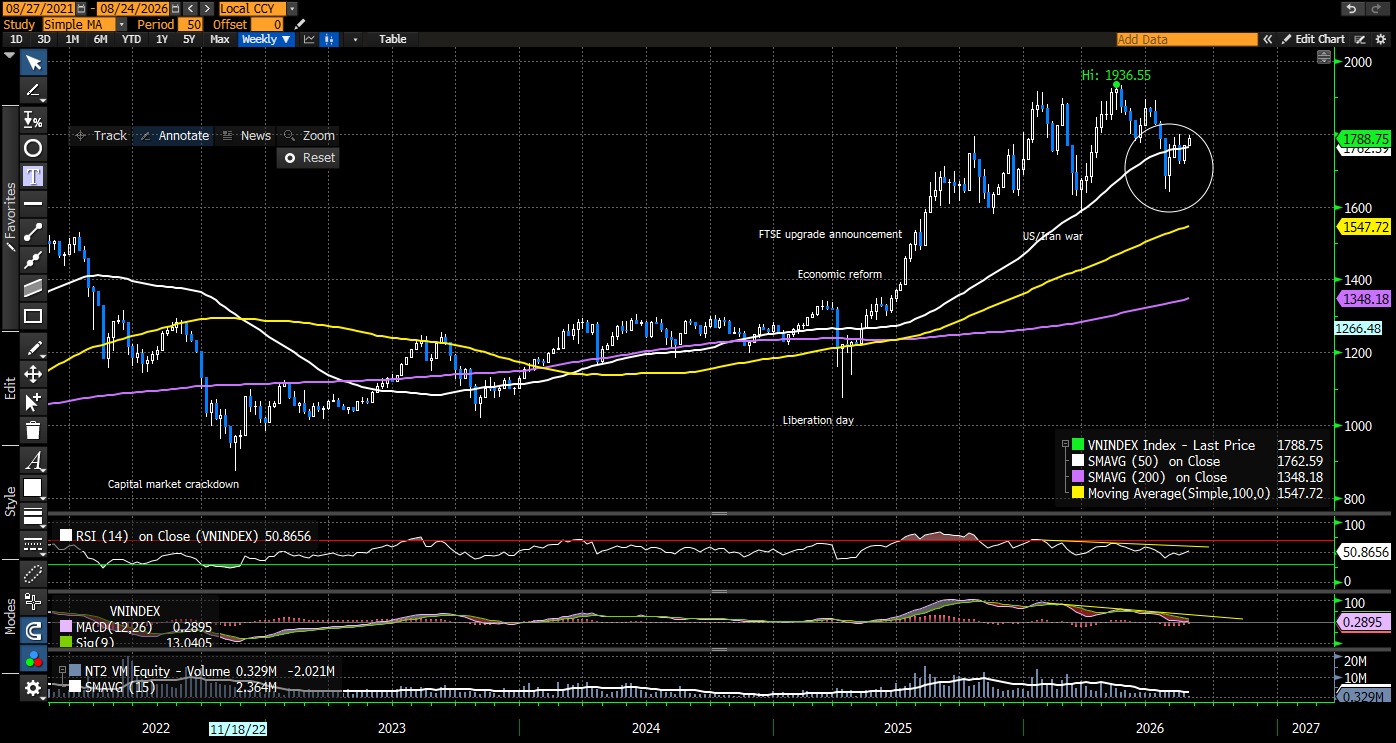Switch to line chart type
Viewport: 1396px width, 743px height.
[x=310, y=39]
